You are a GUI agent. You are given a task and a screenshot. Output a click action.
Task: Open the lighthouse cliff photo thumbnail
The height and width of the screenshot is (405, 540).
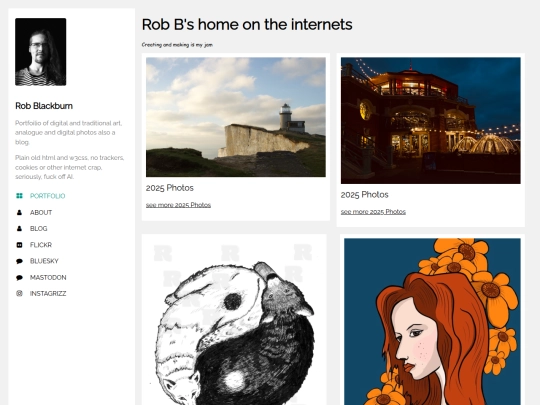pos(236,117)
